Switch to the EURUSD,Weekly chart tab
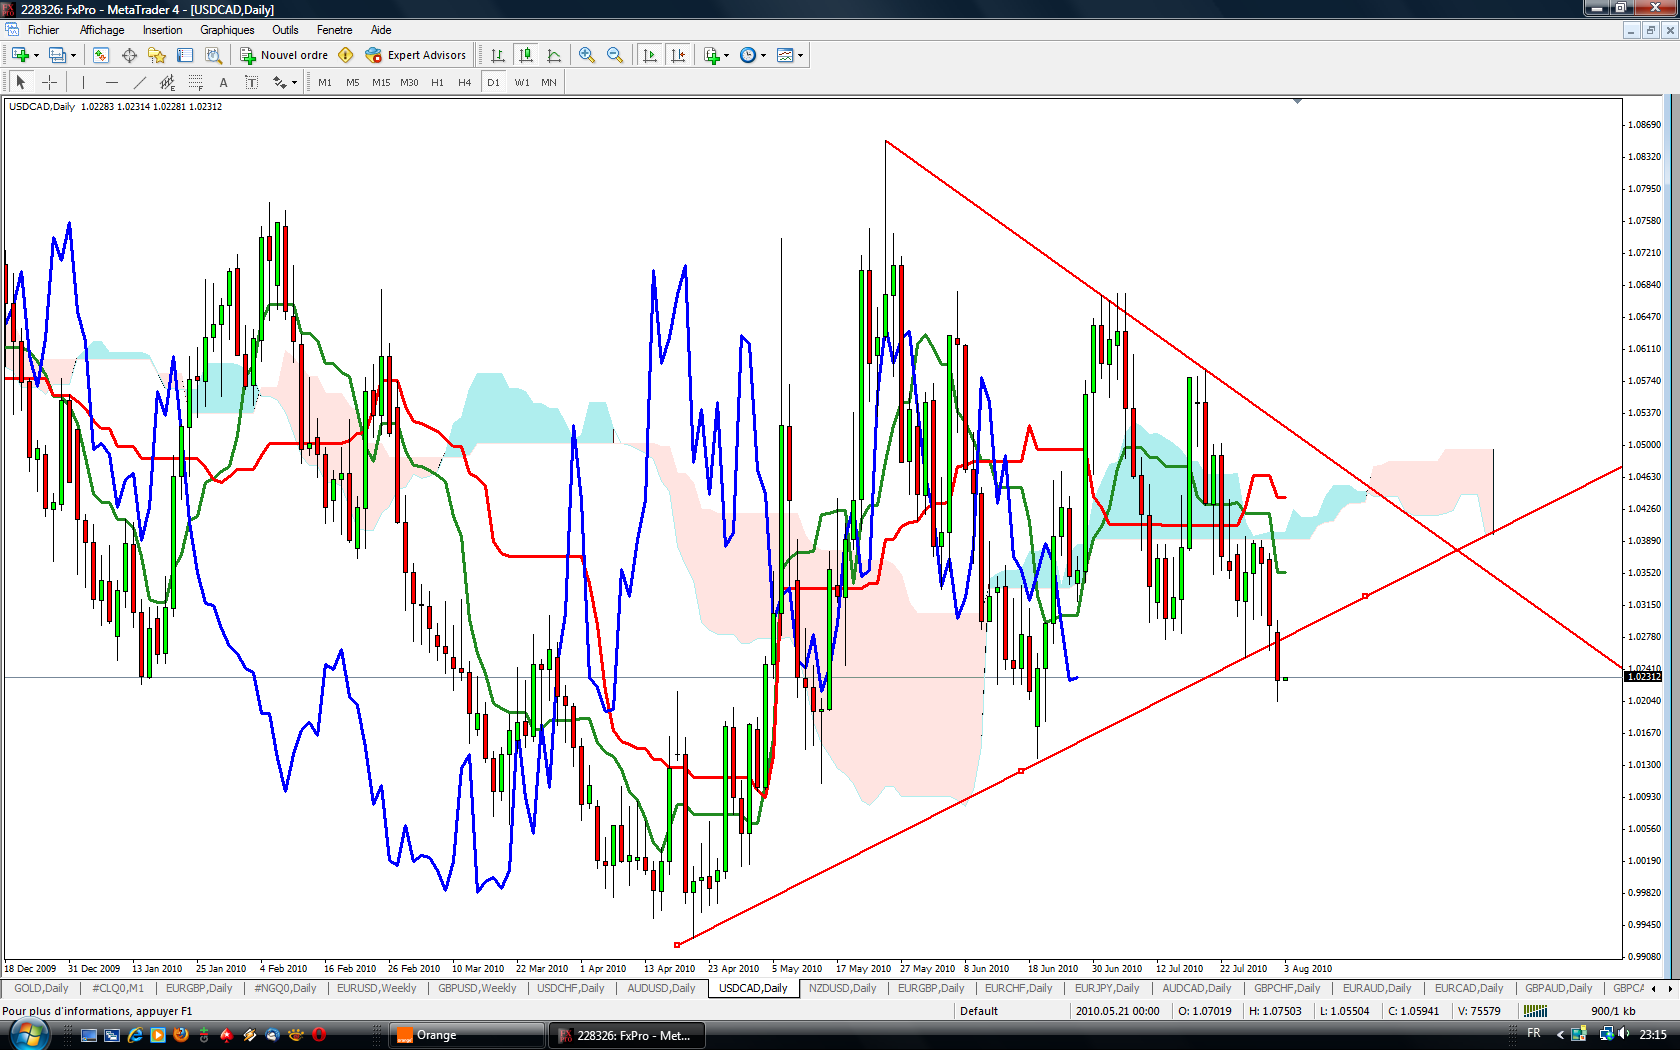The height and width of the screenshot is (1050, 1680). pyautogui.click(x=376, y=988)
